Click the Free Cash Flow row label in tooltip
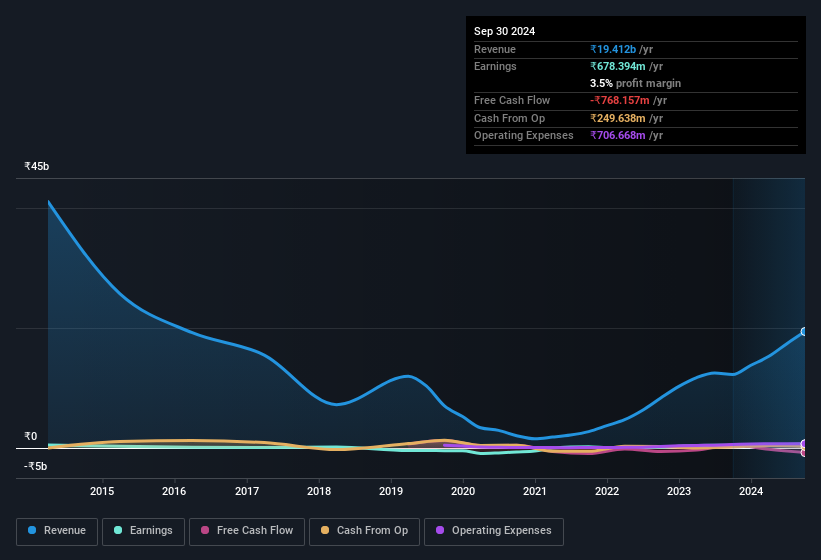The width and height of the screenshot is (821, 560). pos(512,100)
